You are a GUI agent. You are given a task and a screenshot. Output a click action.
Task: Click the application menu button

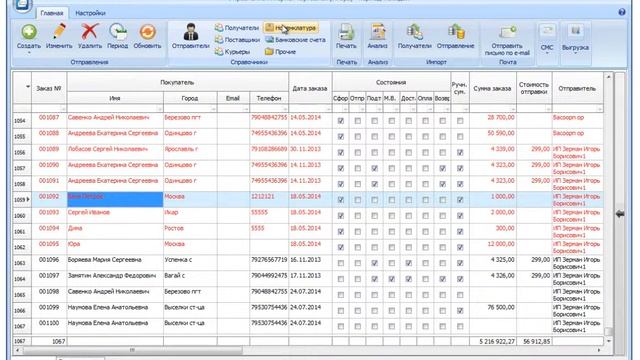[22, 5]
